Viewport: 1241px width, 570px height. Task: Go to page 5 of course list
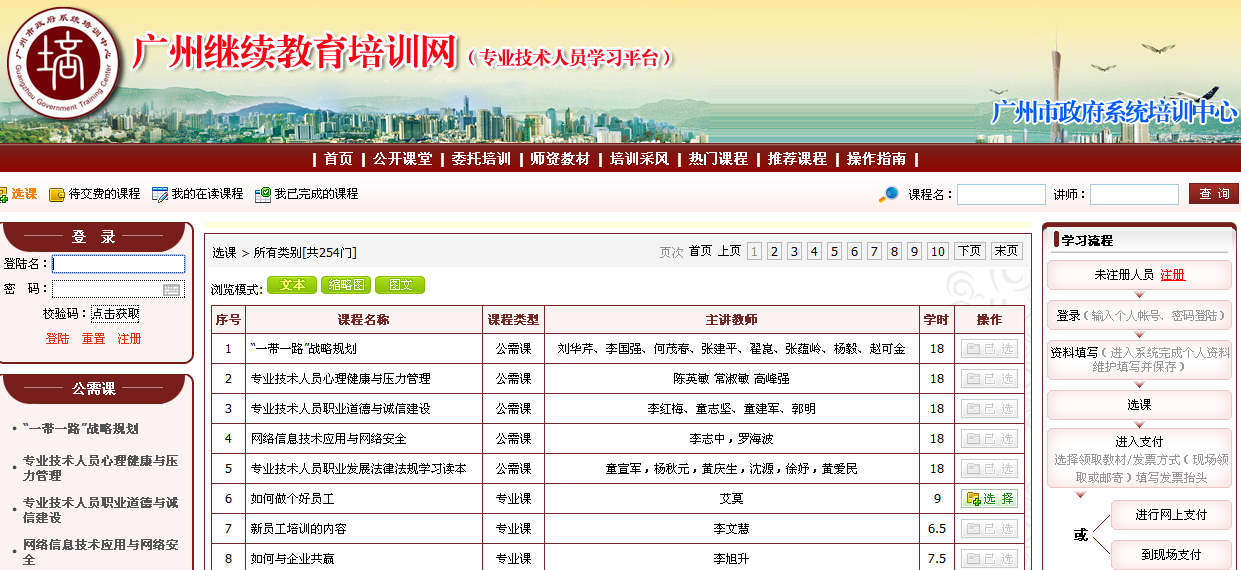834,251
